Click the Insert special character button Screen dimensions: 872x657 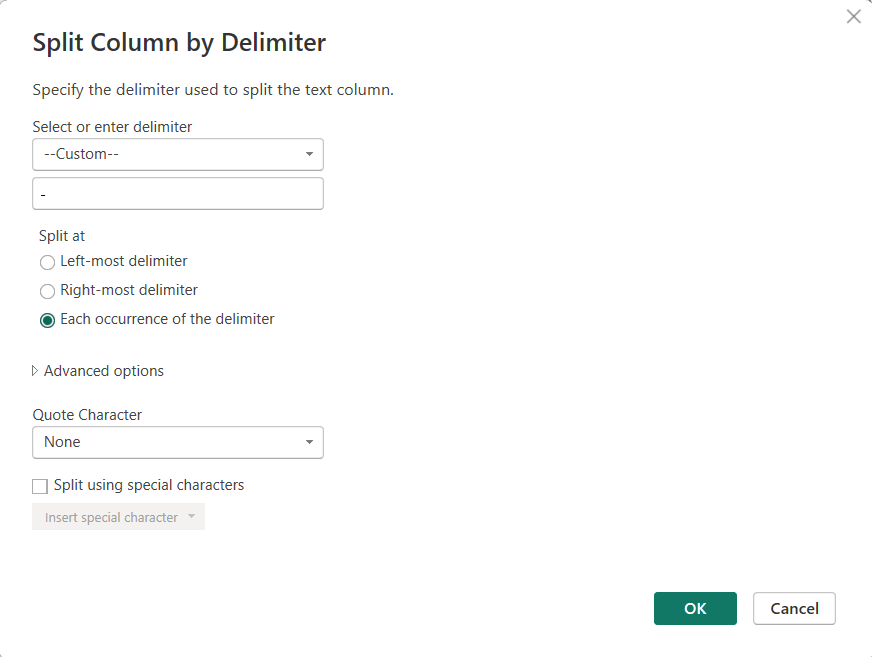click(111, 517)
